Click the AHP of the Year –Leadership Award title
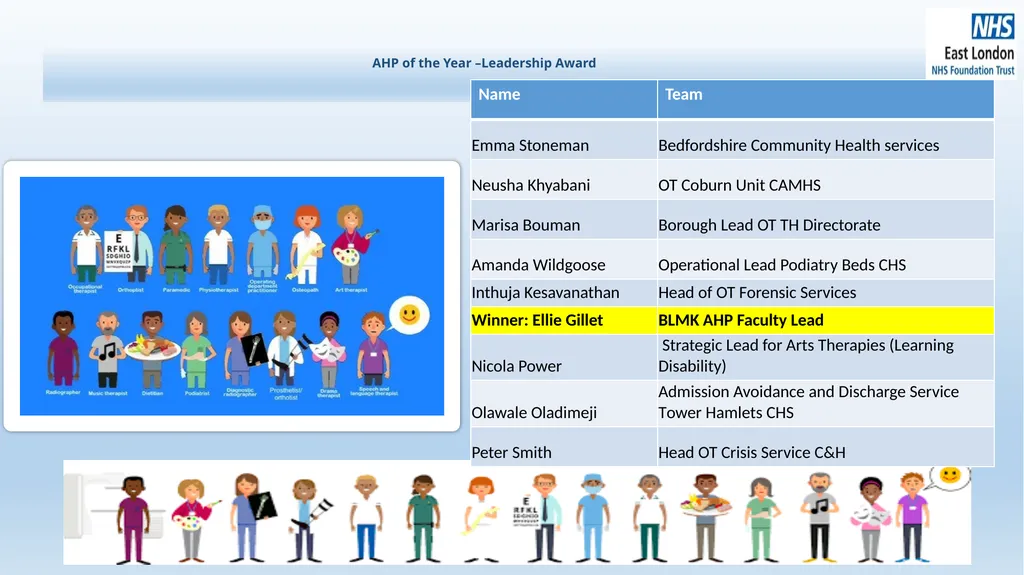 [484, 63]
